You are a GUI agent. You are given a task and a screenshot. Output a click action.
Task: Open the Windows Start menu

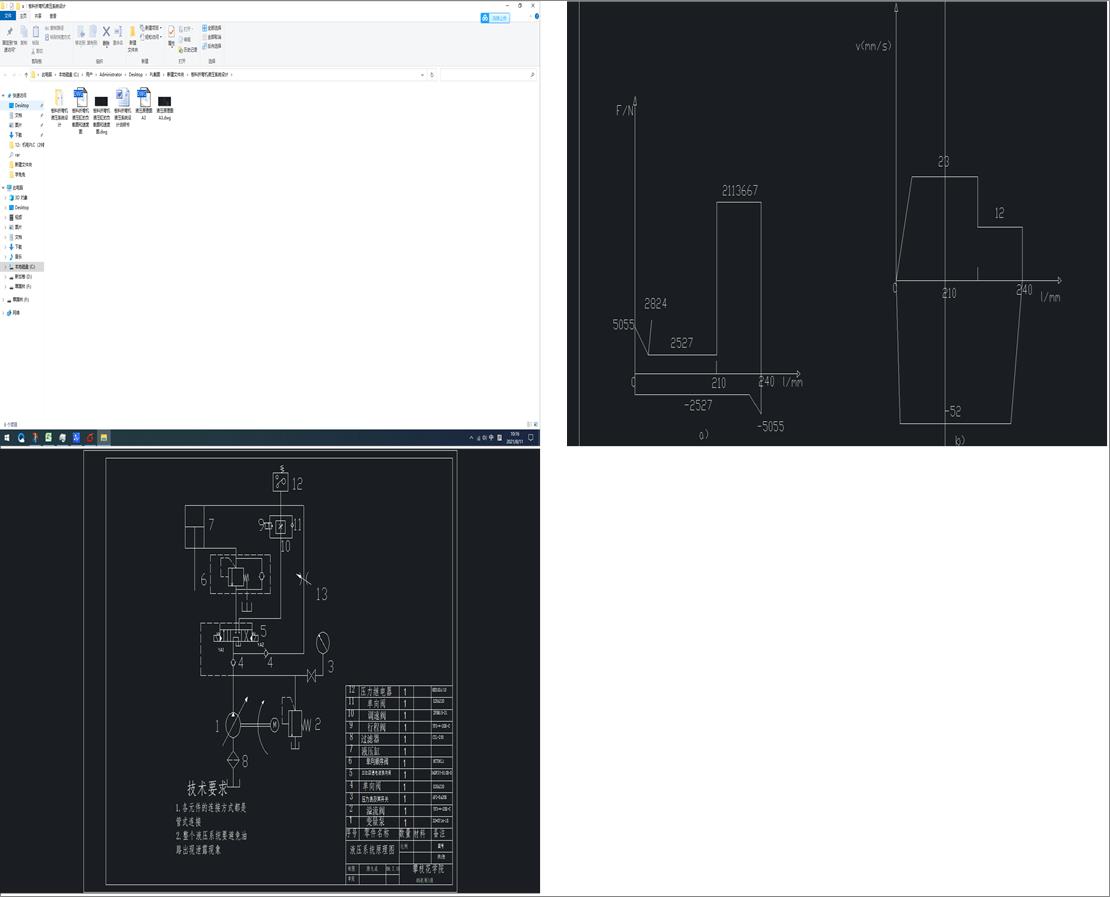click(x=7, y=438)
